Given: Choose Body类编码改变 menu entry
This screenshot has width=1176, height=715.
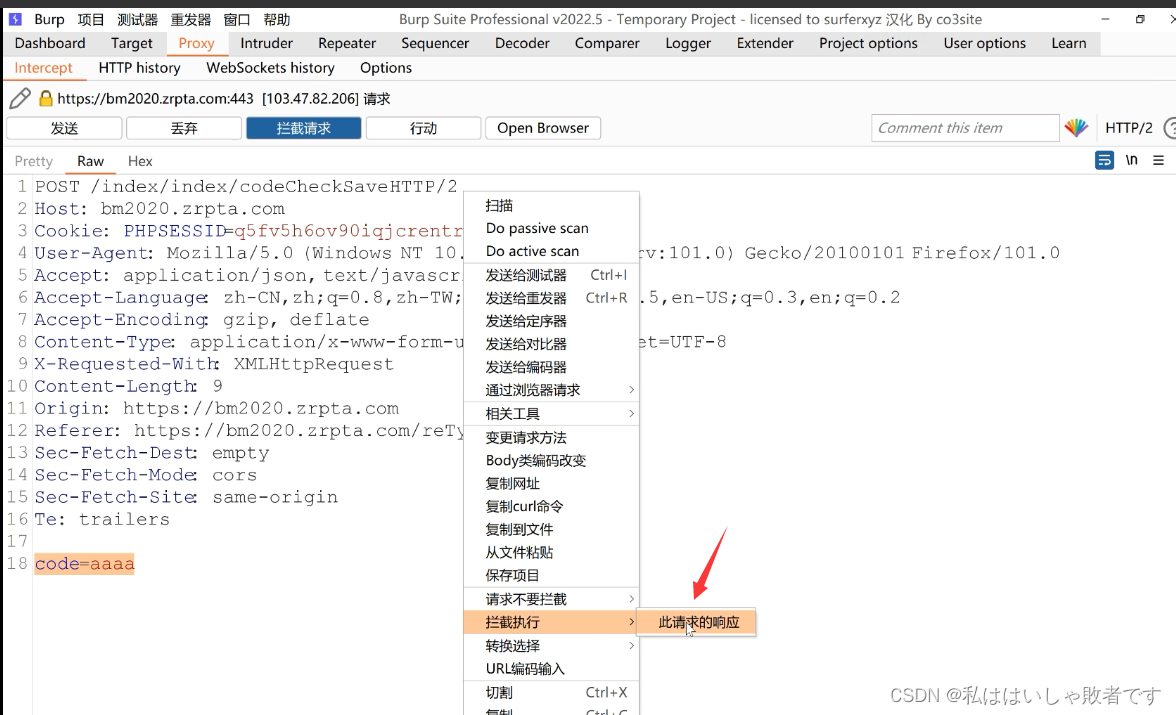Looking at the screenshot, I should tap(552, 461).
